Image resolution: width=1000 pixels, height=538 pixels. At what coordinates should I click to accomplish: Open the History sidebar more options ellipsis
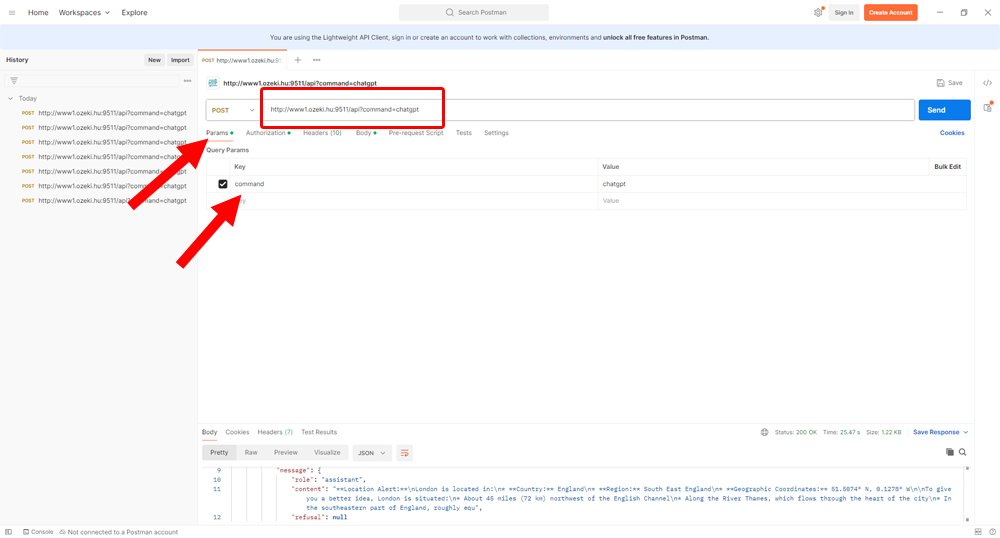188,81
